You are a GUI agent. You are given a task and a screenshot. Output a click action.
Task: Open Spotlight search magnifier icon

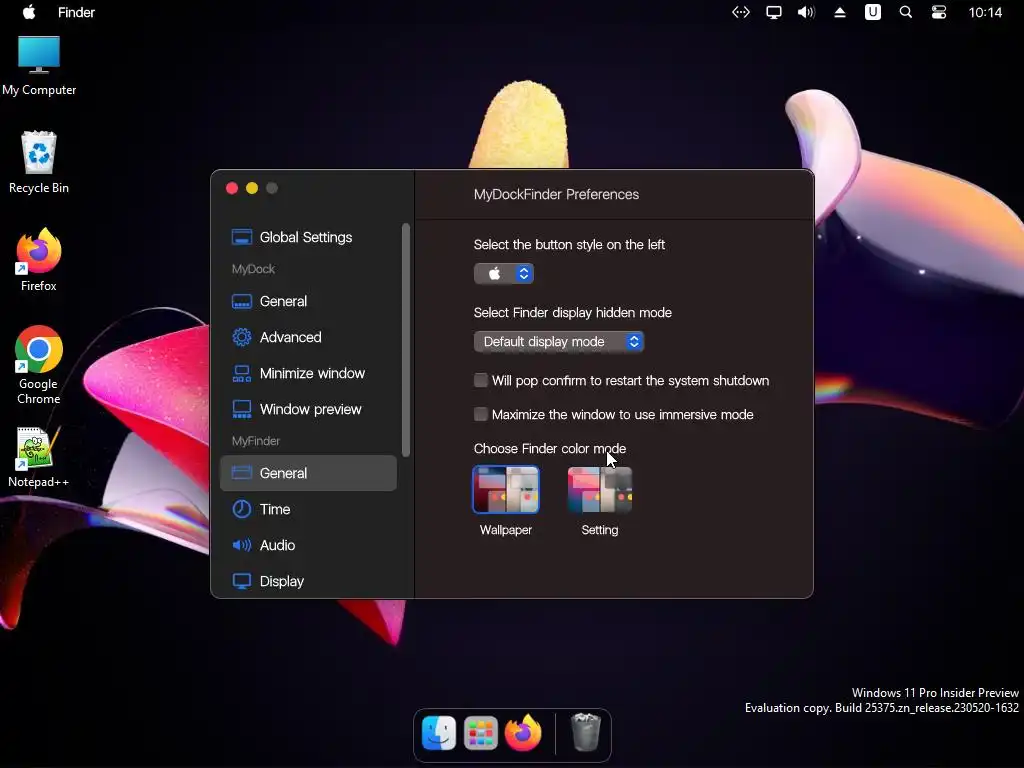coord(906,12)
